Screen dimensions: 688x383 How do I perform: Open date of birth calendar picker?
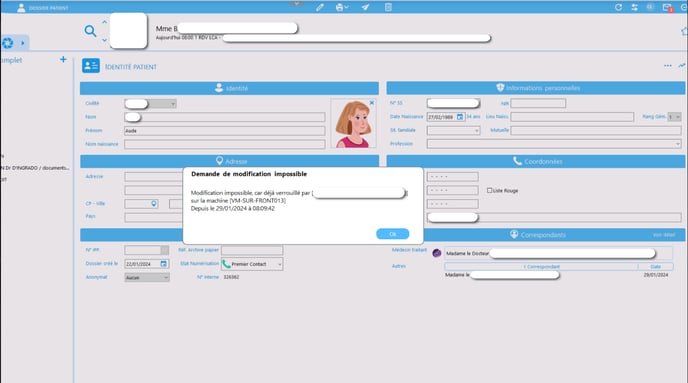coord(460,117)
